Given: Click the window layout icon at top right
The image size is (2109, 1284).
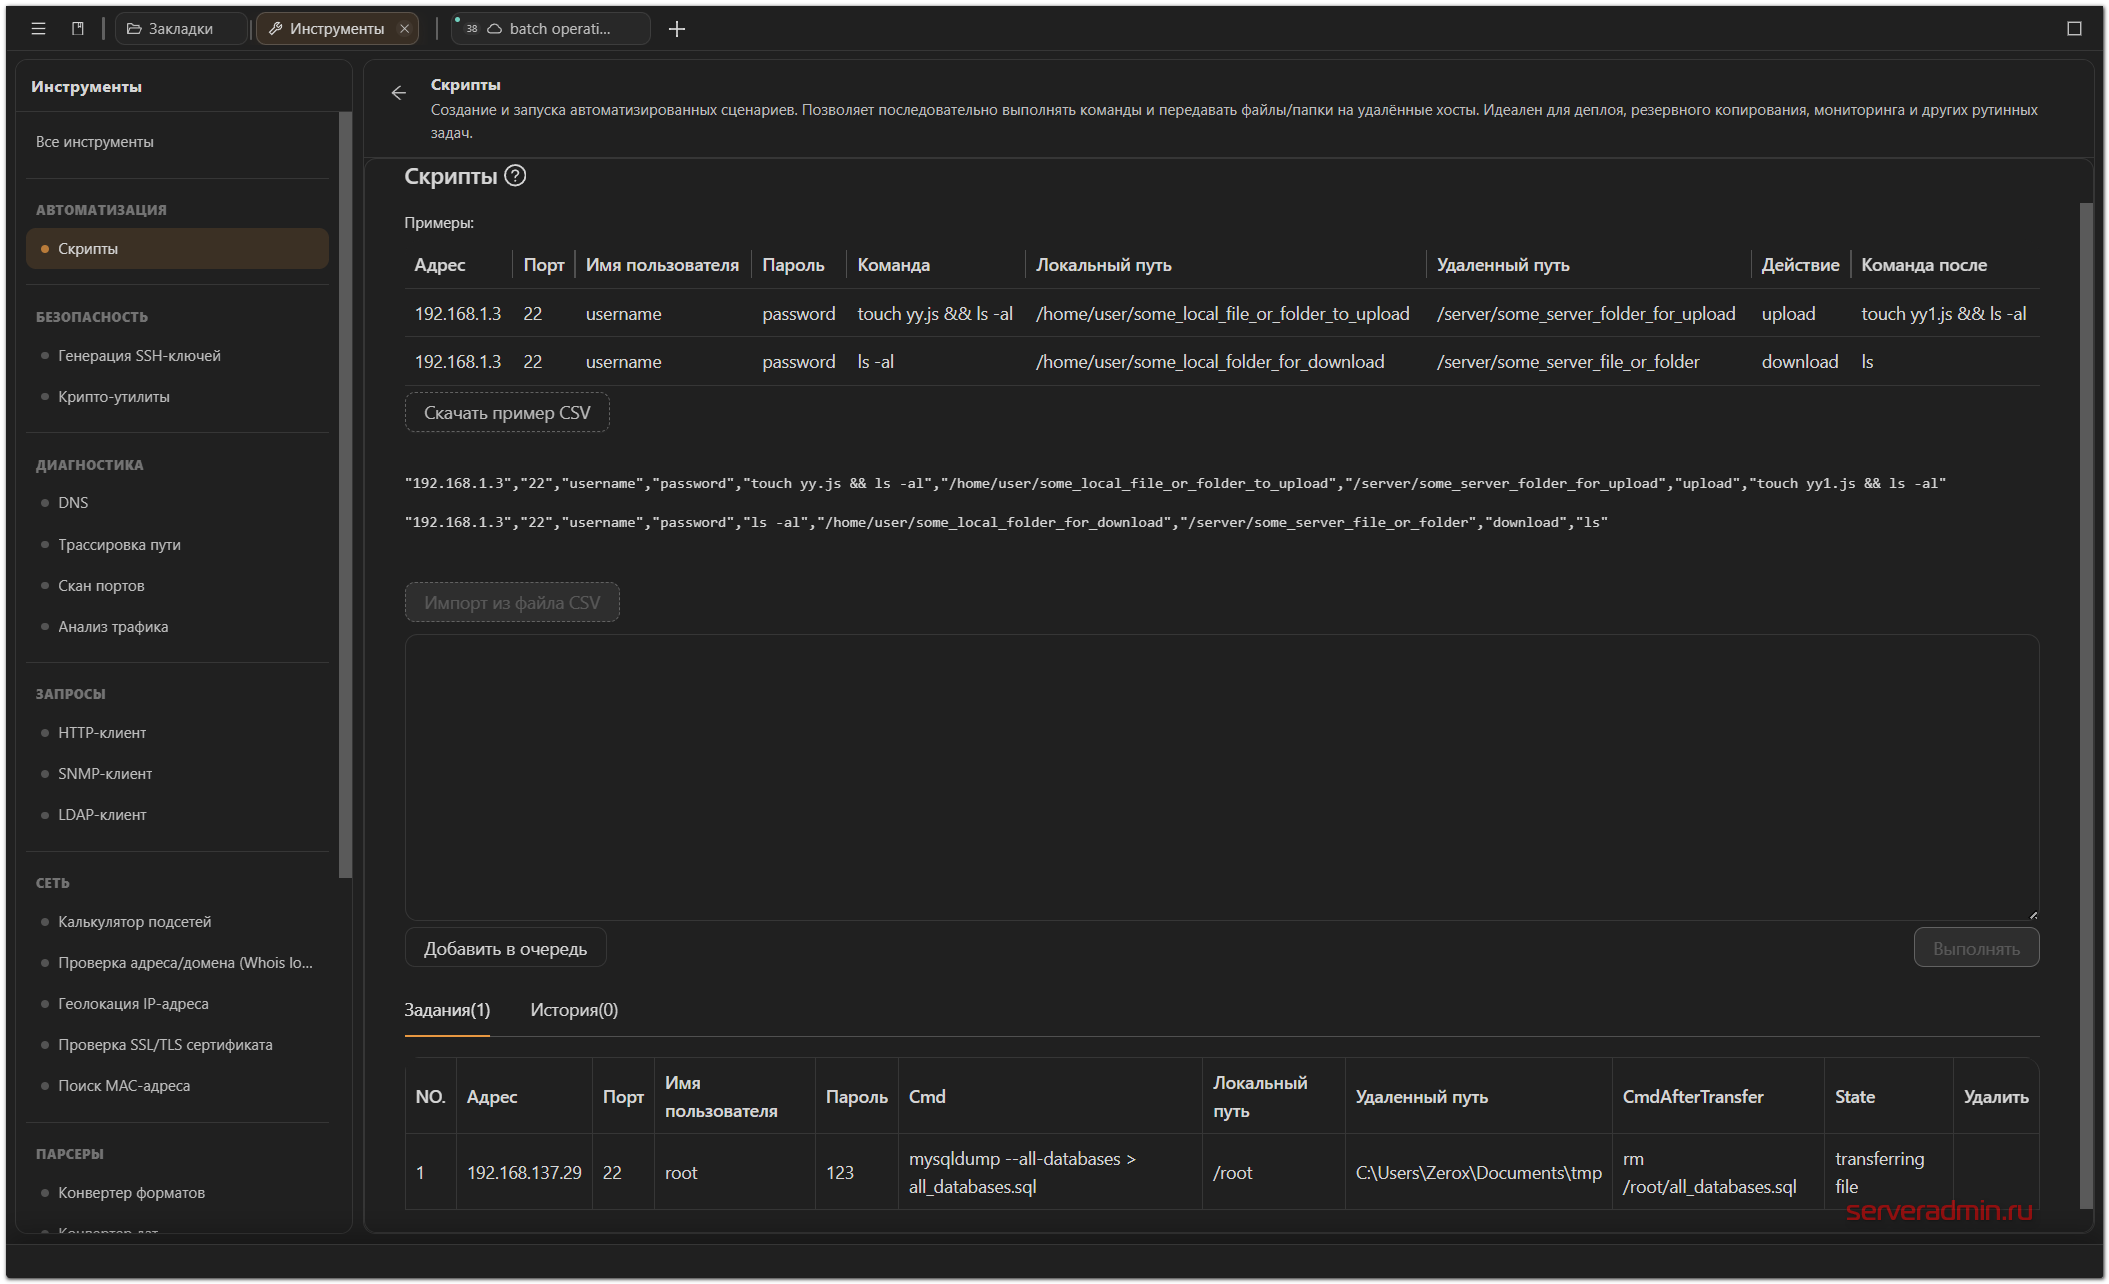Looking at the screenshot, I should [2074, 29].
